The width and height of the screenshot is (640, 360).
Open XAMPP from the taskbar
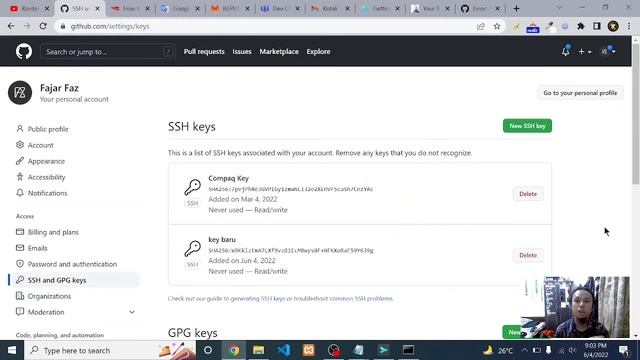point(309,350)
